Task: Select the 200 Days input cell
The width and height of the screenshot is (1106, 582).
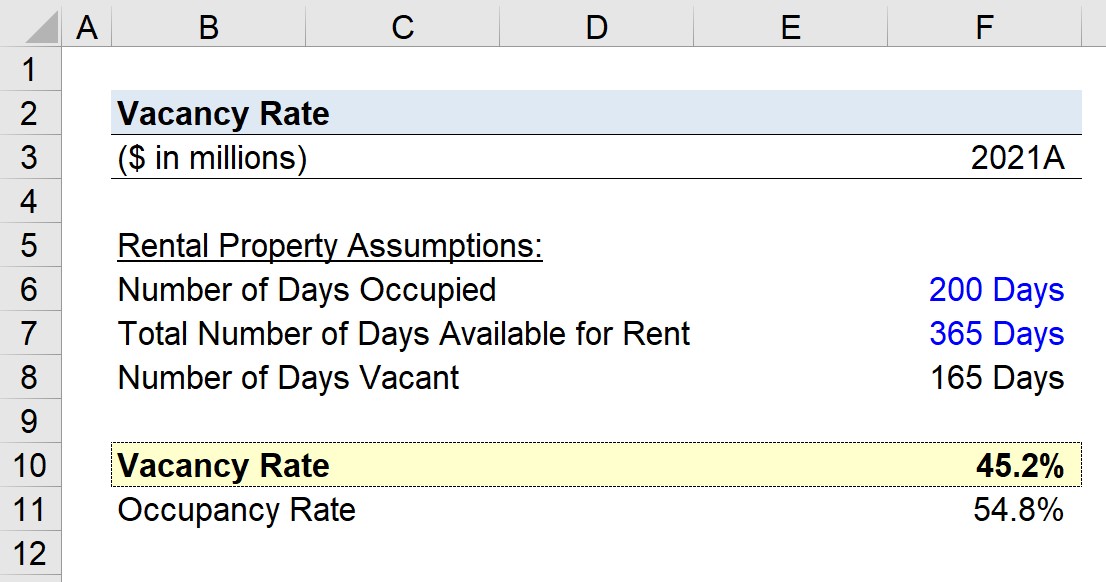Action: pos(984,289)
